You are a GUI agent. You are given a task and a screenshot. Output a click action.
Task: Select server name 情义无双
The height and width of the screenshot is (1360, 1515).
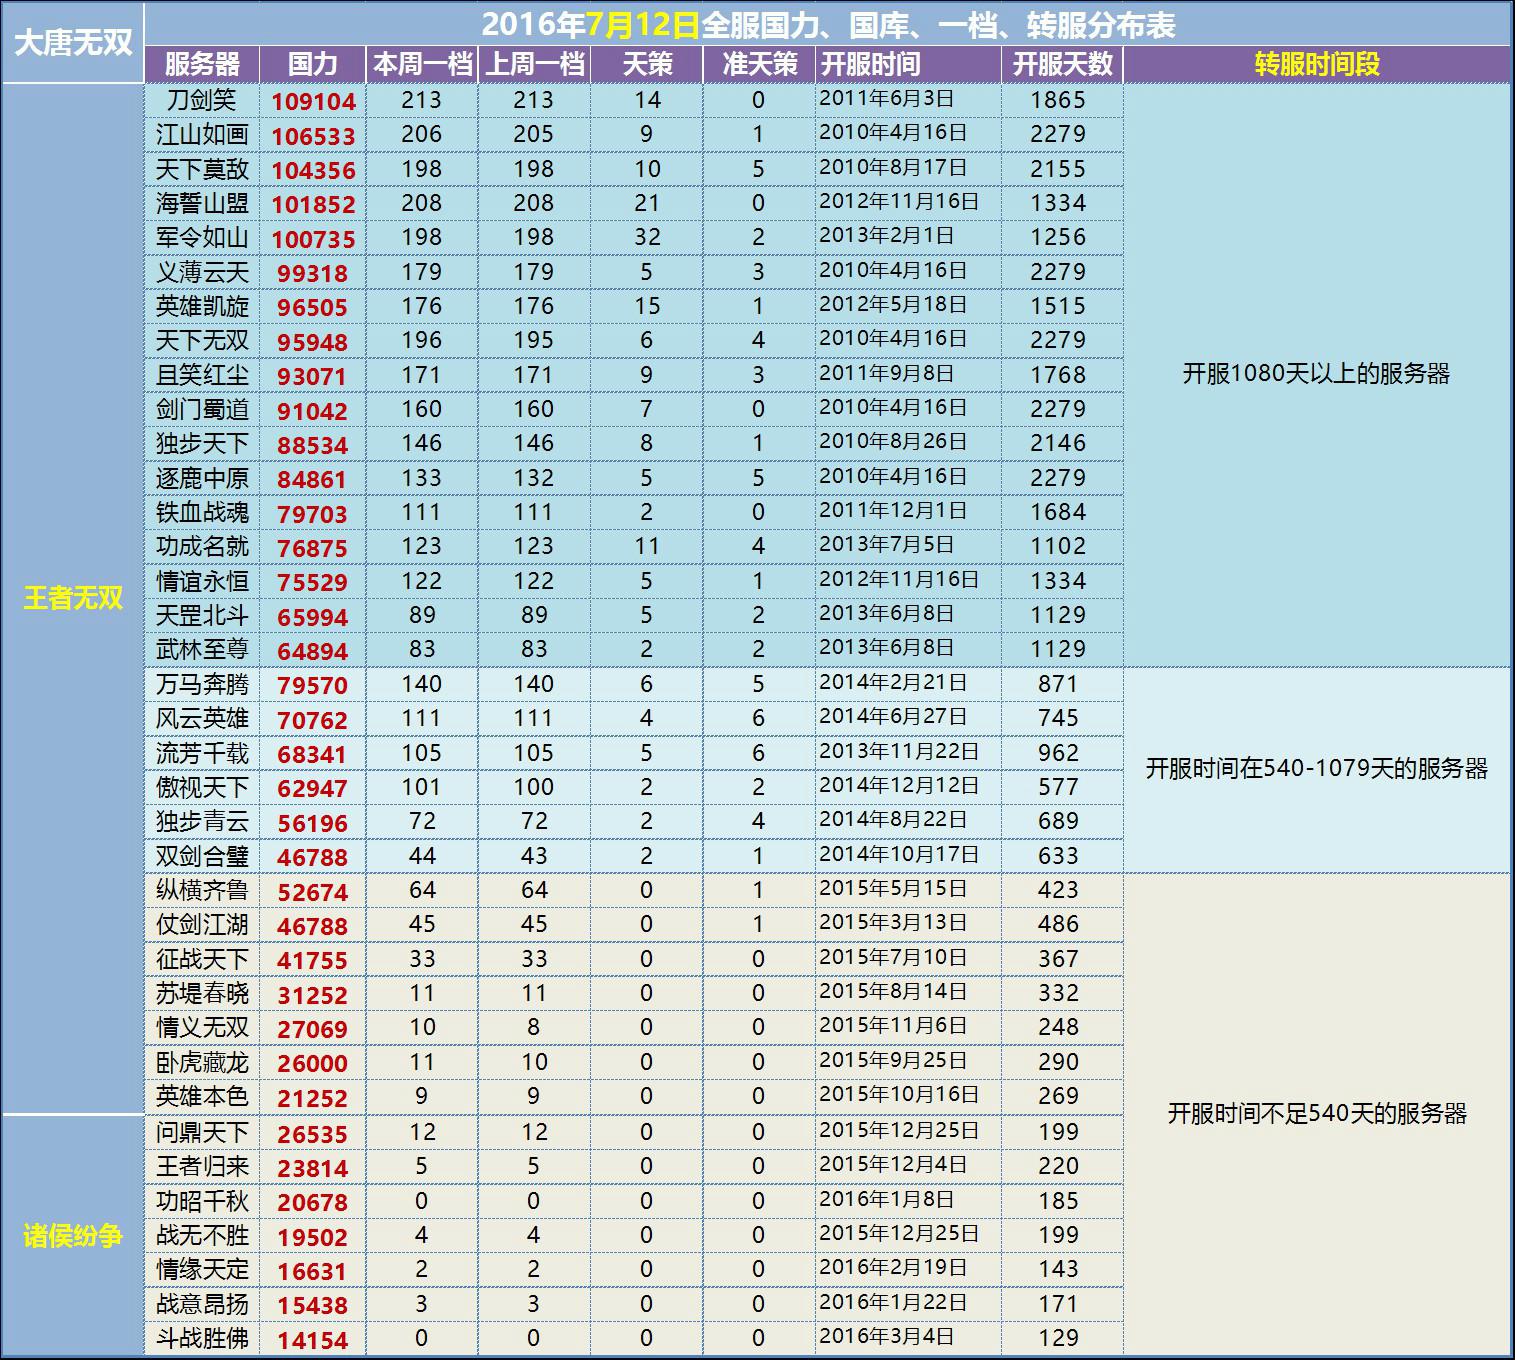(202, 1027)
